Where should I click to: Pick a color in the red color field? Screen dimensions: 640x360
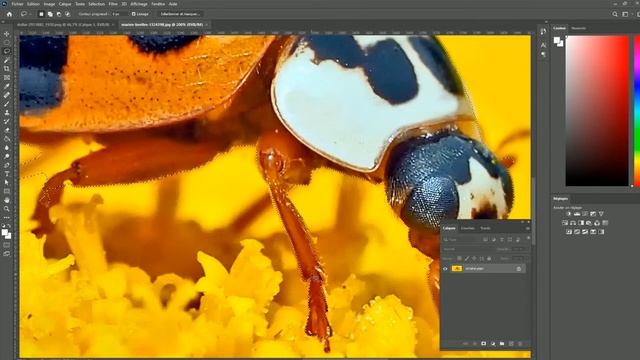(597, 111)
